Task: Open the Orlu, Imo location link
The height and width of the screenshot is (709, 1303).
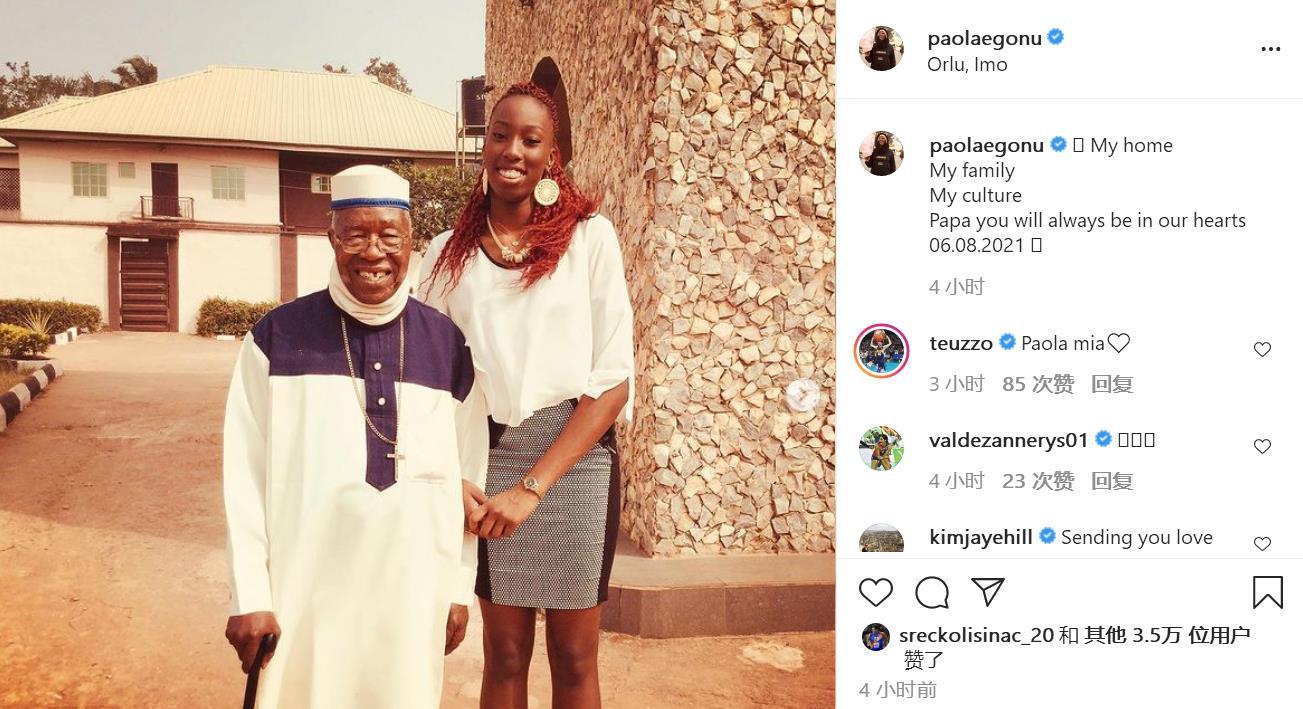Action: [967, 64]
